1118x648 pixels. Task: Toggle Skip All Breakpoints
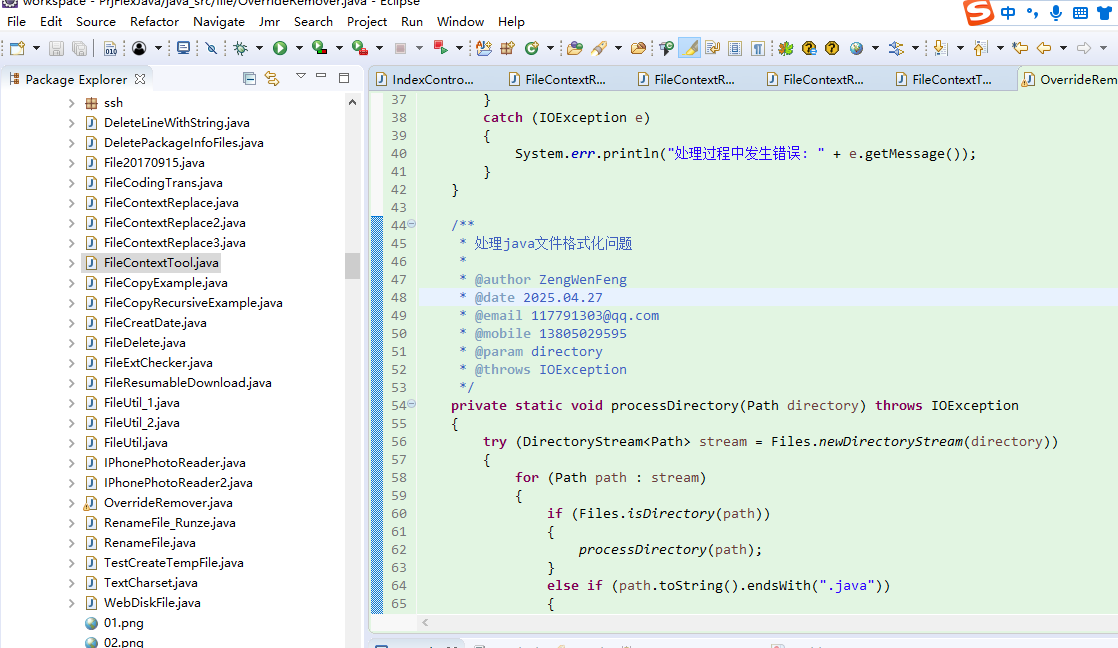tap(211, 48)
